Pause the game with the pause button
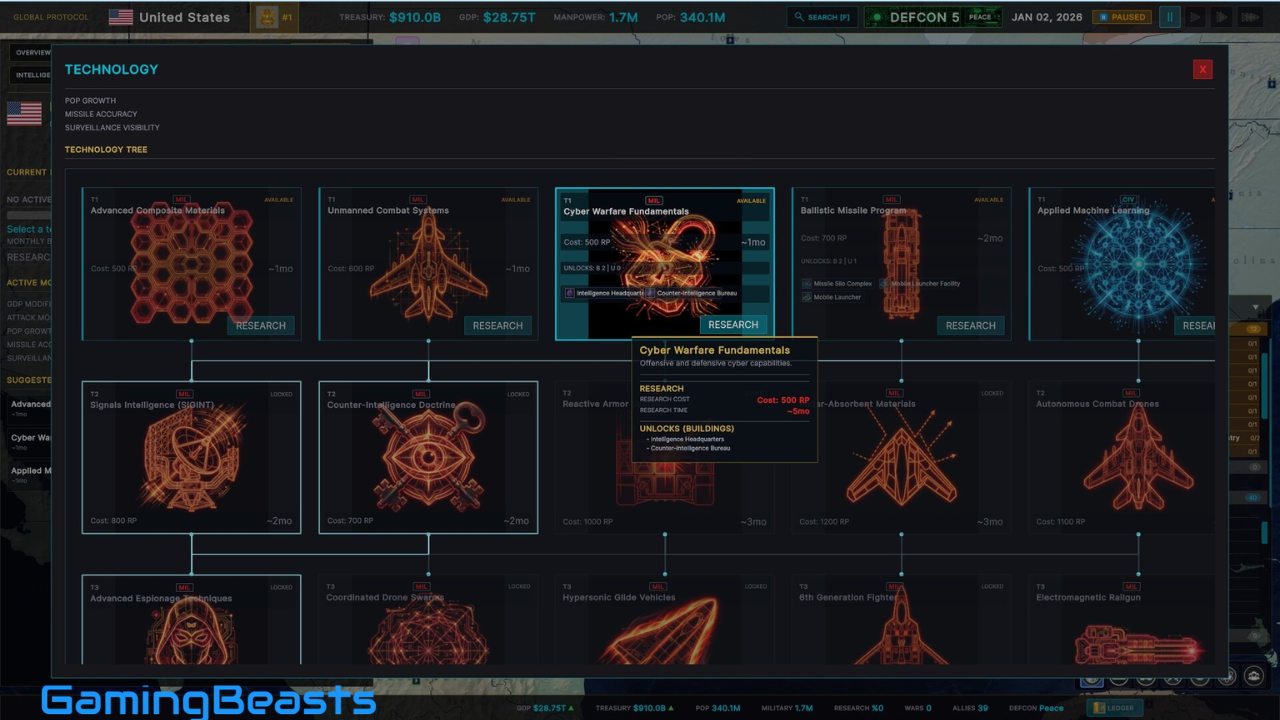This screenshot has height=720, width=1280. [x=1169, y=17]
